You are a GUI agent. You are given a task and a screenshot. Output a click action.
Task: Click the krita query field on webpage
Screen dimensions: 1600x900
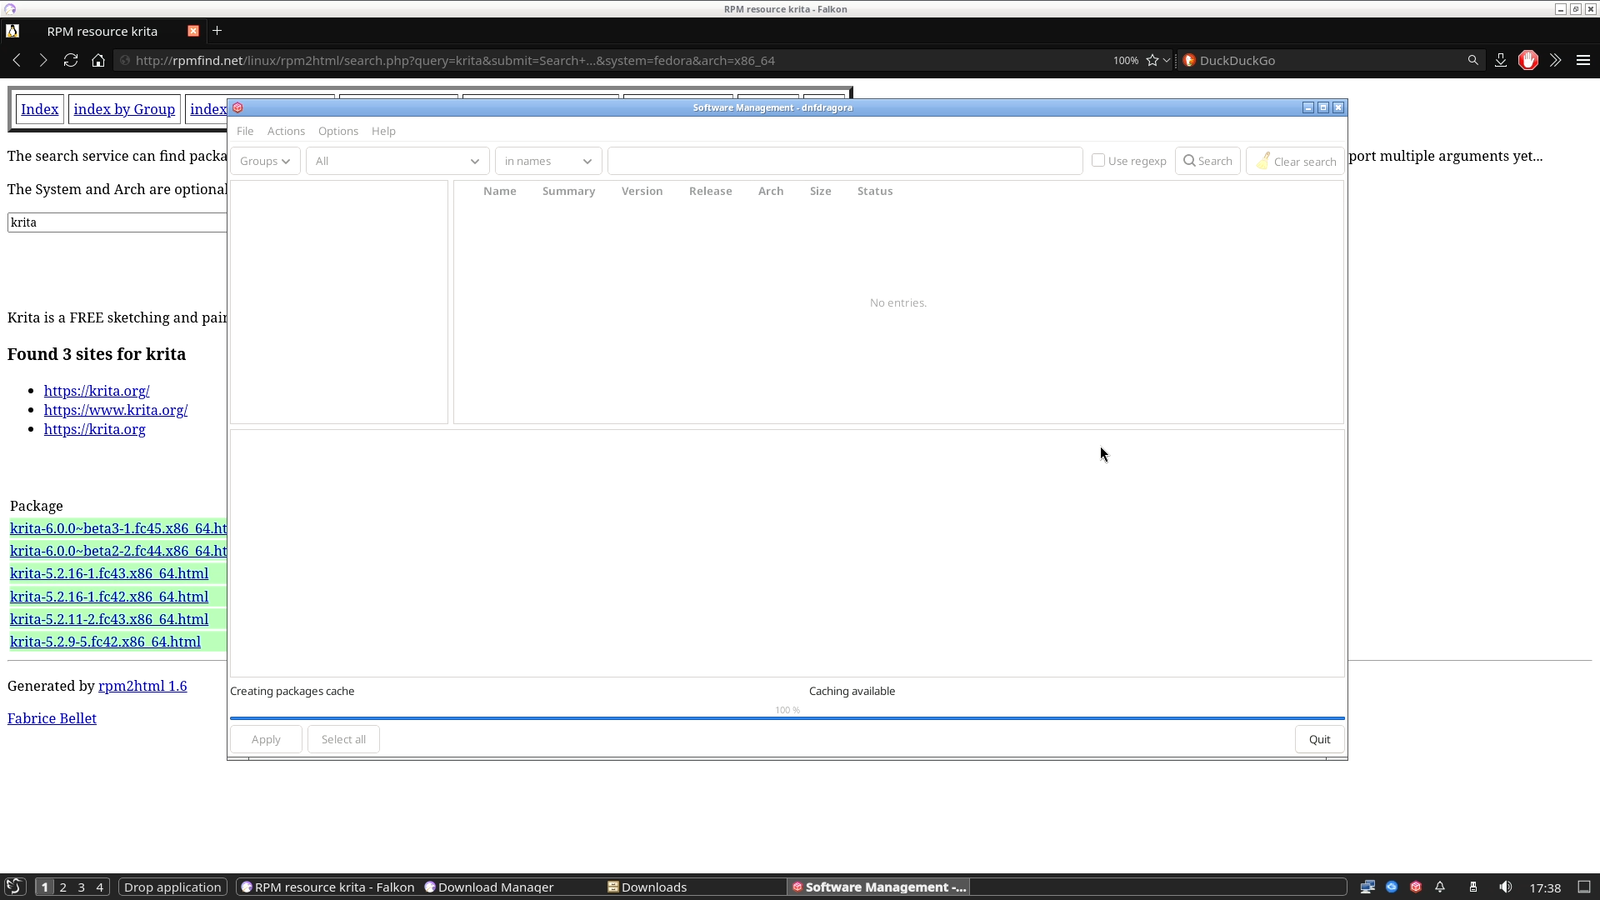117,222
